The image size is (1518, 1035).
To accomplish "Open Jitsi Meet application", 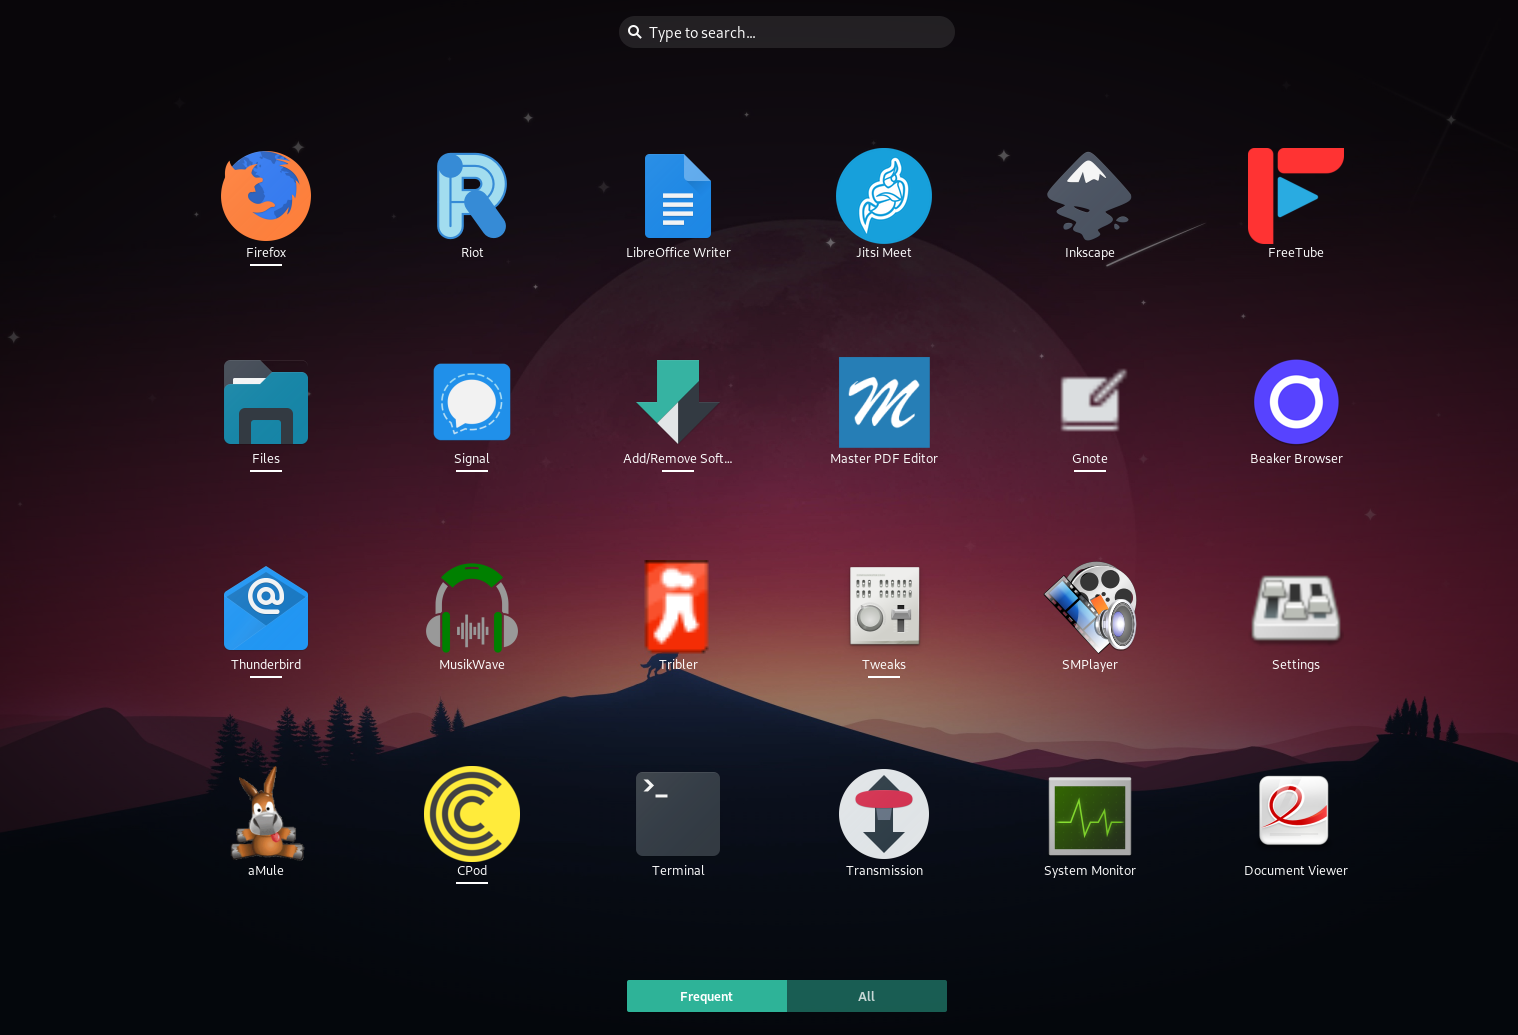I will (884, 197).
